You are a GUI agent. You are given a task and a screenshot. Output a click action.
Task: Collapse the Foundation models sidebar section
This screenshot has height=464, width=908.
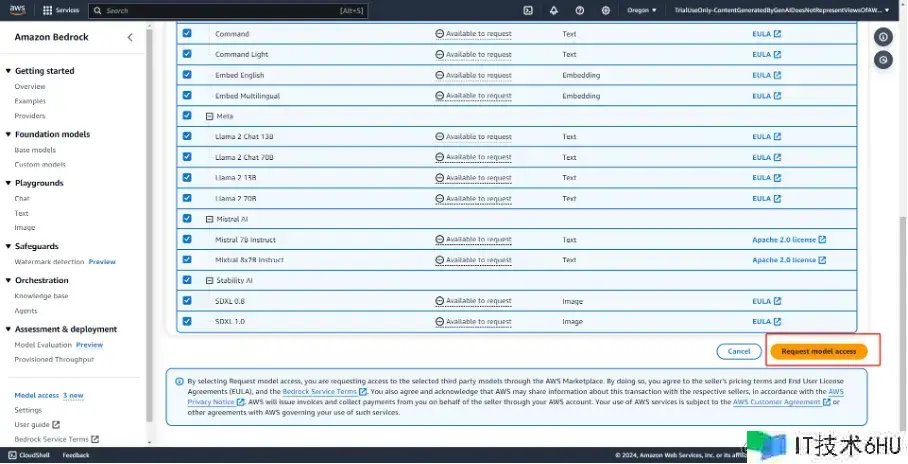9,134
